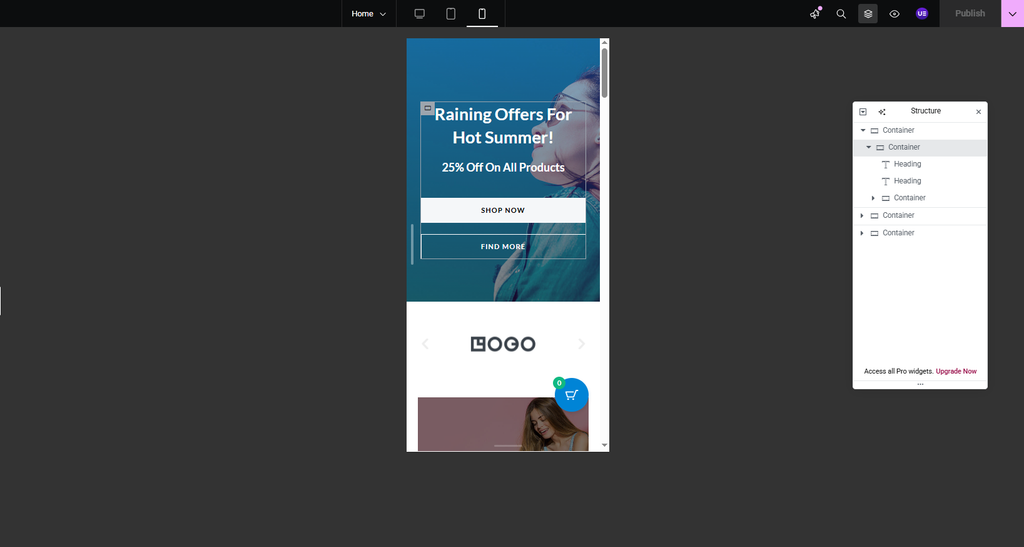
Task: Click the "Access all Pro widgets." text
Action: coord(899,371)
